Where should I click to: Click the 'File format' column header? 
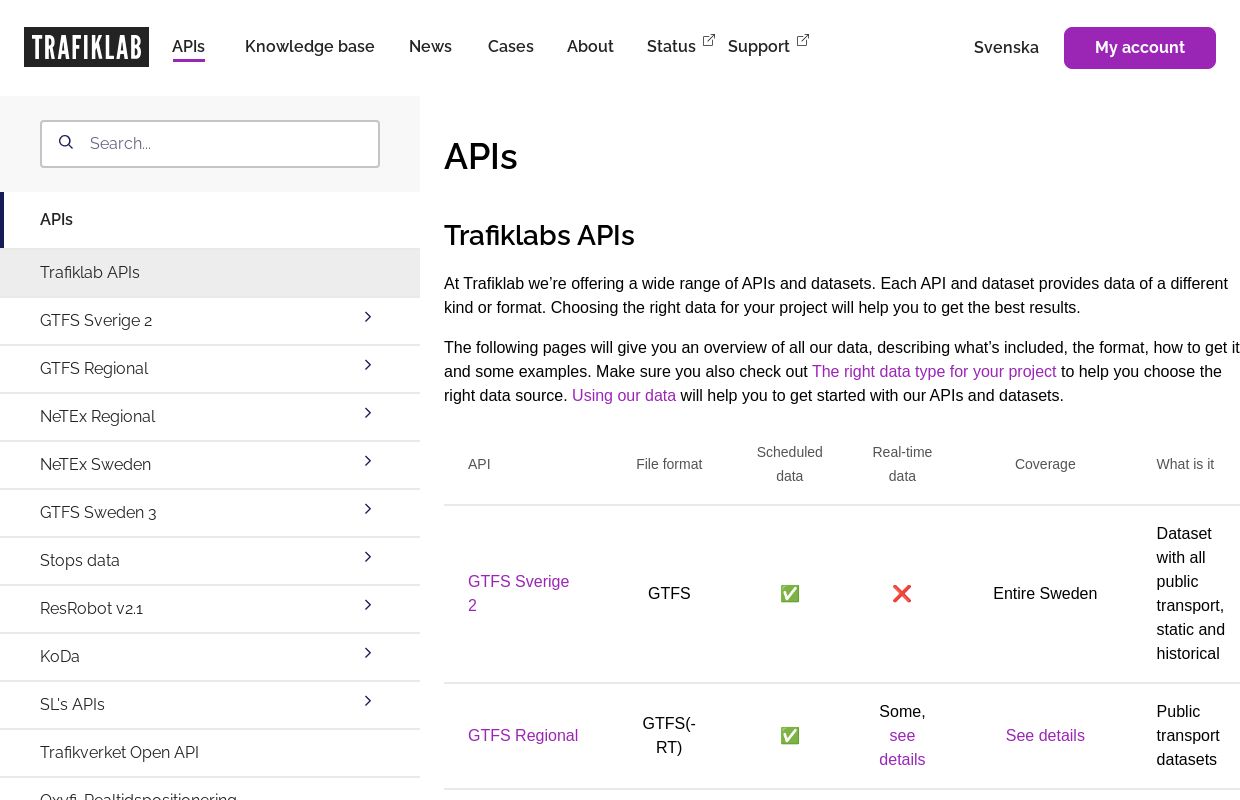point(669,464)
